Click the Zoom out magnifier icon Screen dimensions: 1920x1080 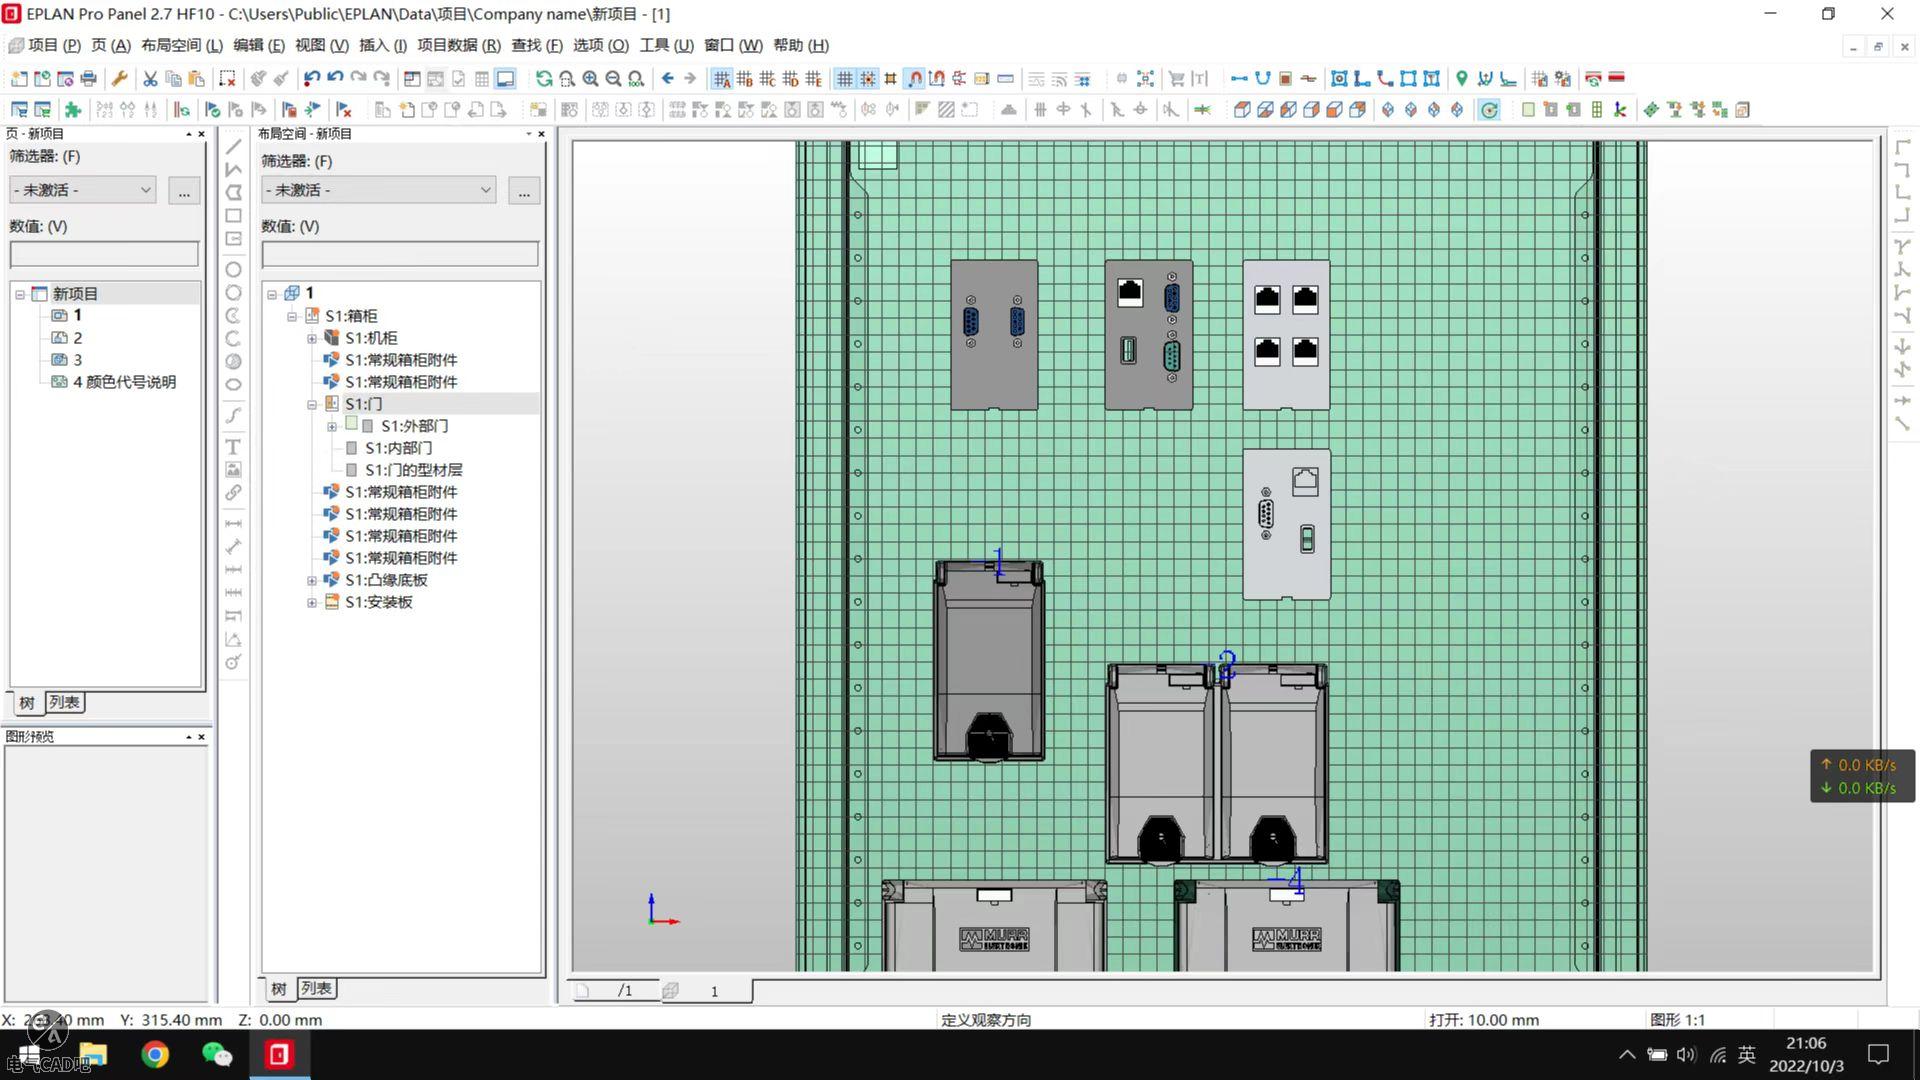pyautogui.click(x=613, y=78)
